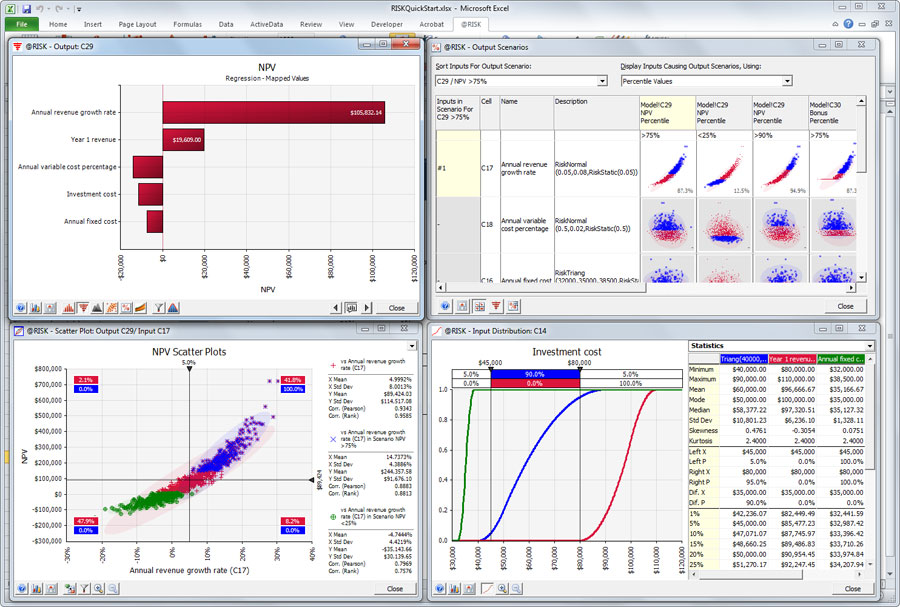The image size is (900, 607).
Task: Click the filter funnel icon in NPV output toolbar
Action: (159, 308)
